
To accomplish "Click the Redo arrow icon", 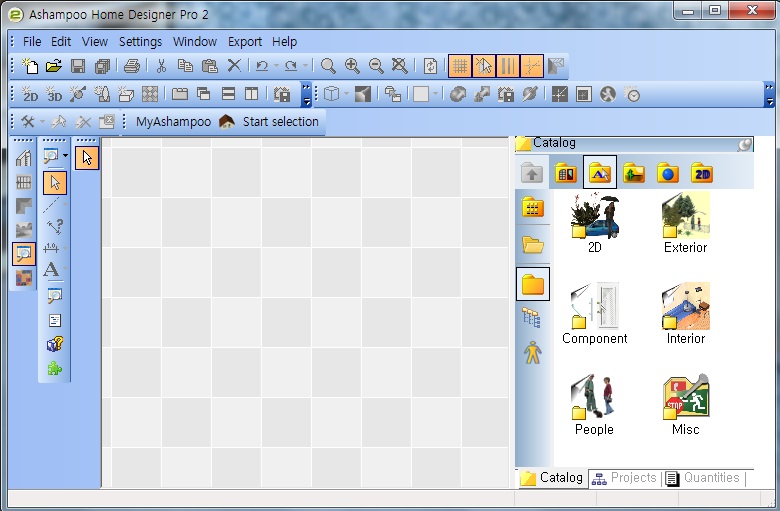I will point(291,66).
